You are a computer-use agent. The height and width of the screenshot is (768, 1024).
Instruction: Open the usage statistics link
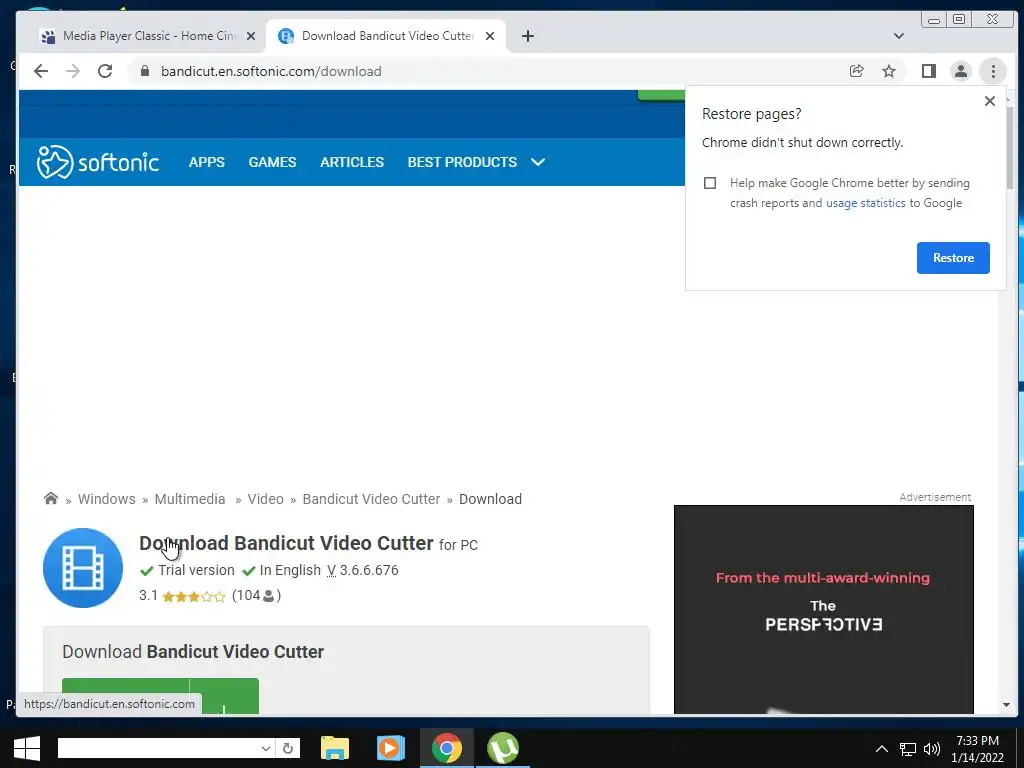click(x=865, y=203)
